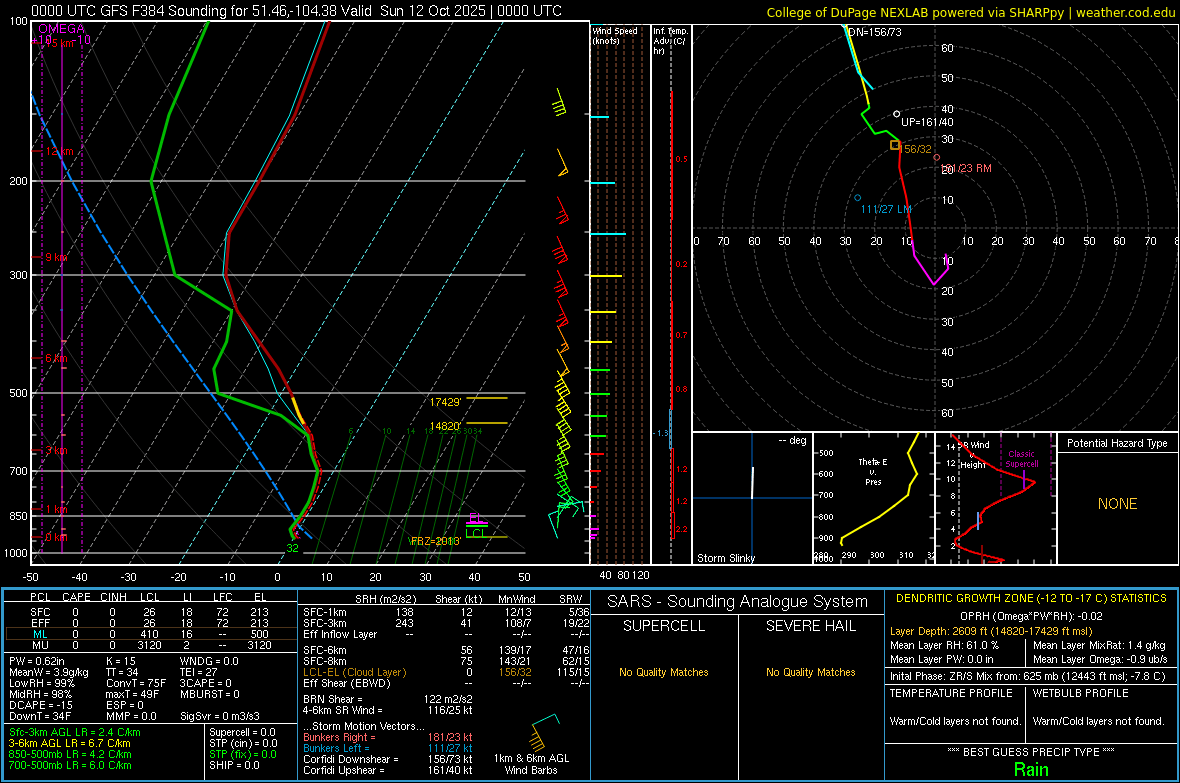Click the SHIP = 0.0 value

[x=234, y=766]
